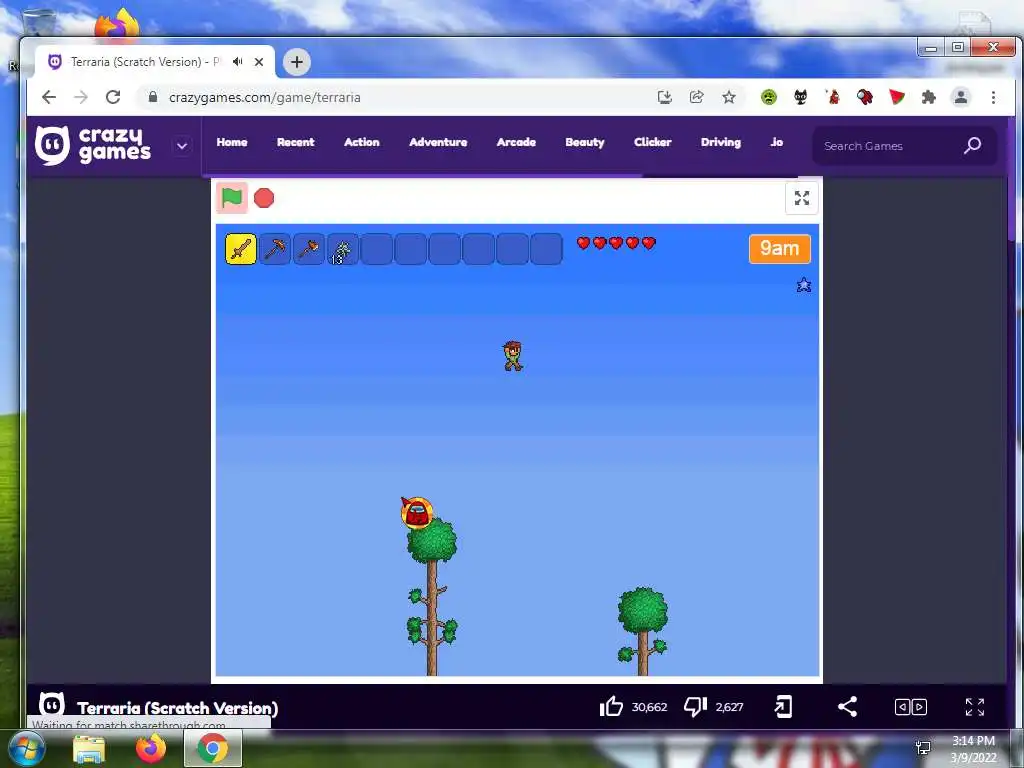
Task: Click Chrome in the taskbar
Action: [x=213, y=748]
